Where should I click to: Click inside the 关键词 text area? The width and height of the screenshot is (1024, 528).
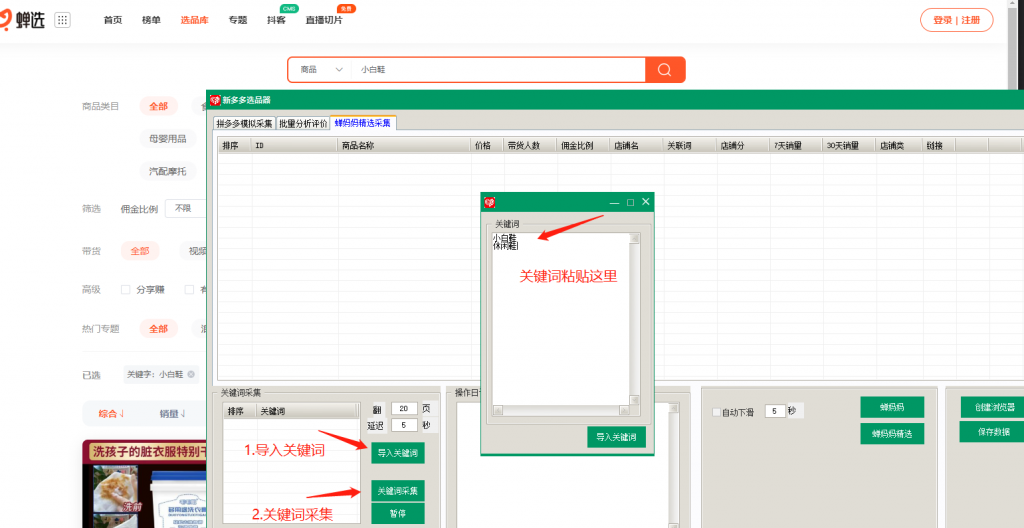coord(560,319)
